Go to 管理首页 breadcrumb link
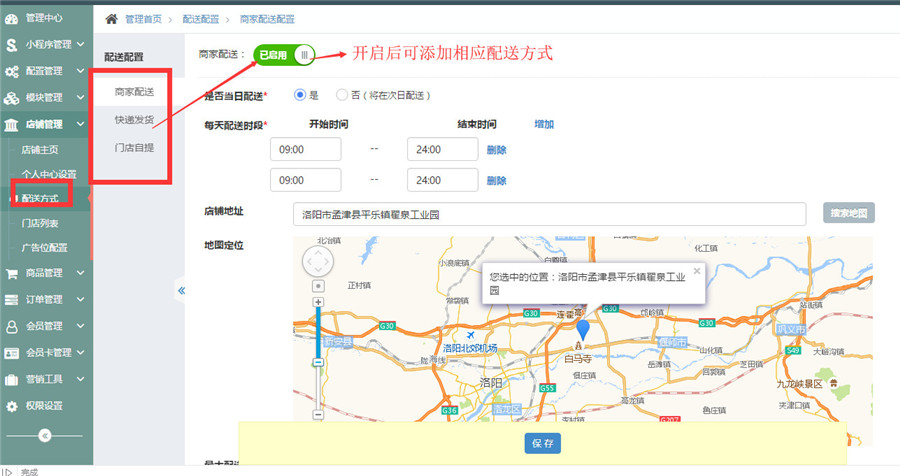Screen dimensions: 900x476 (x=143, y=19)
